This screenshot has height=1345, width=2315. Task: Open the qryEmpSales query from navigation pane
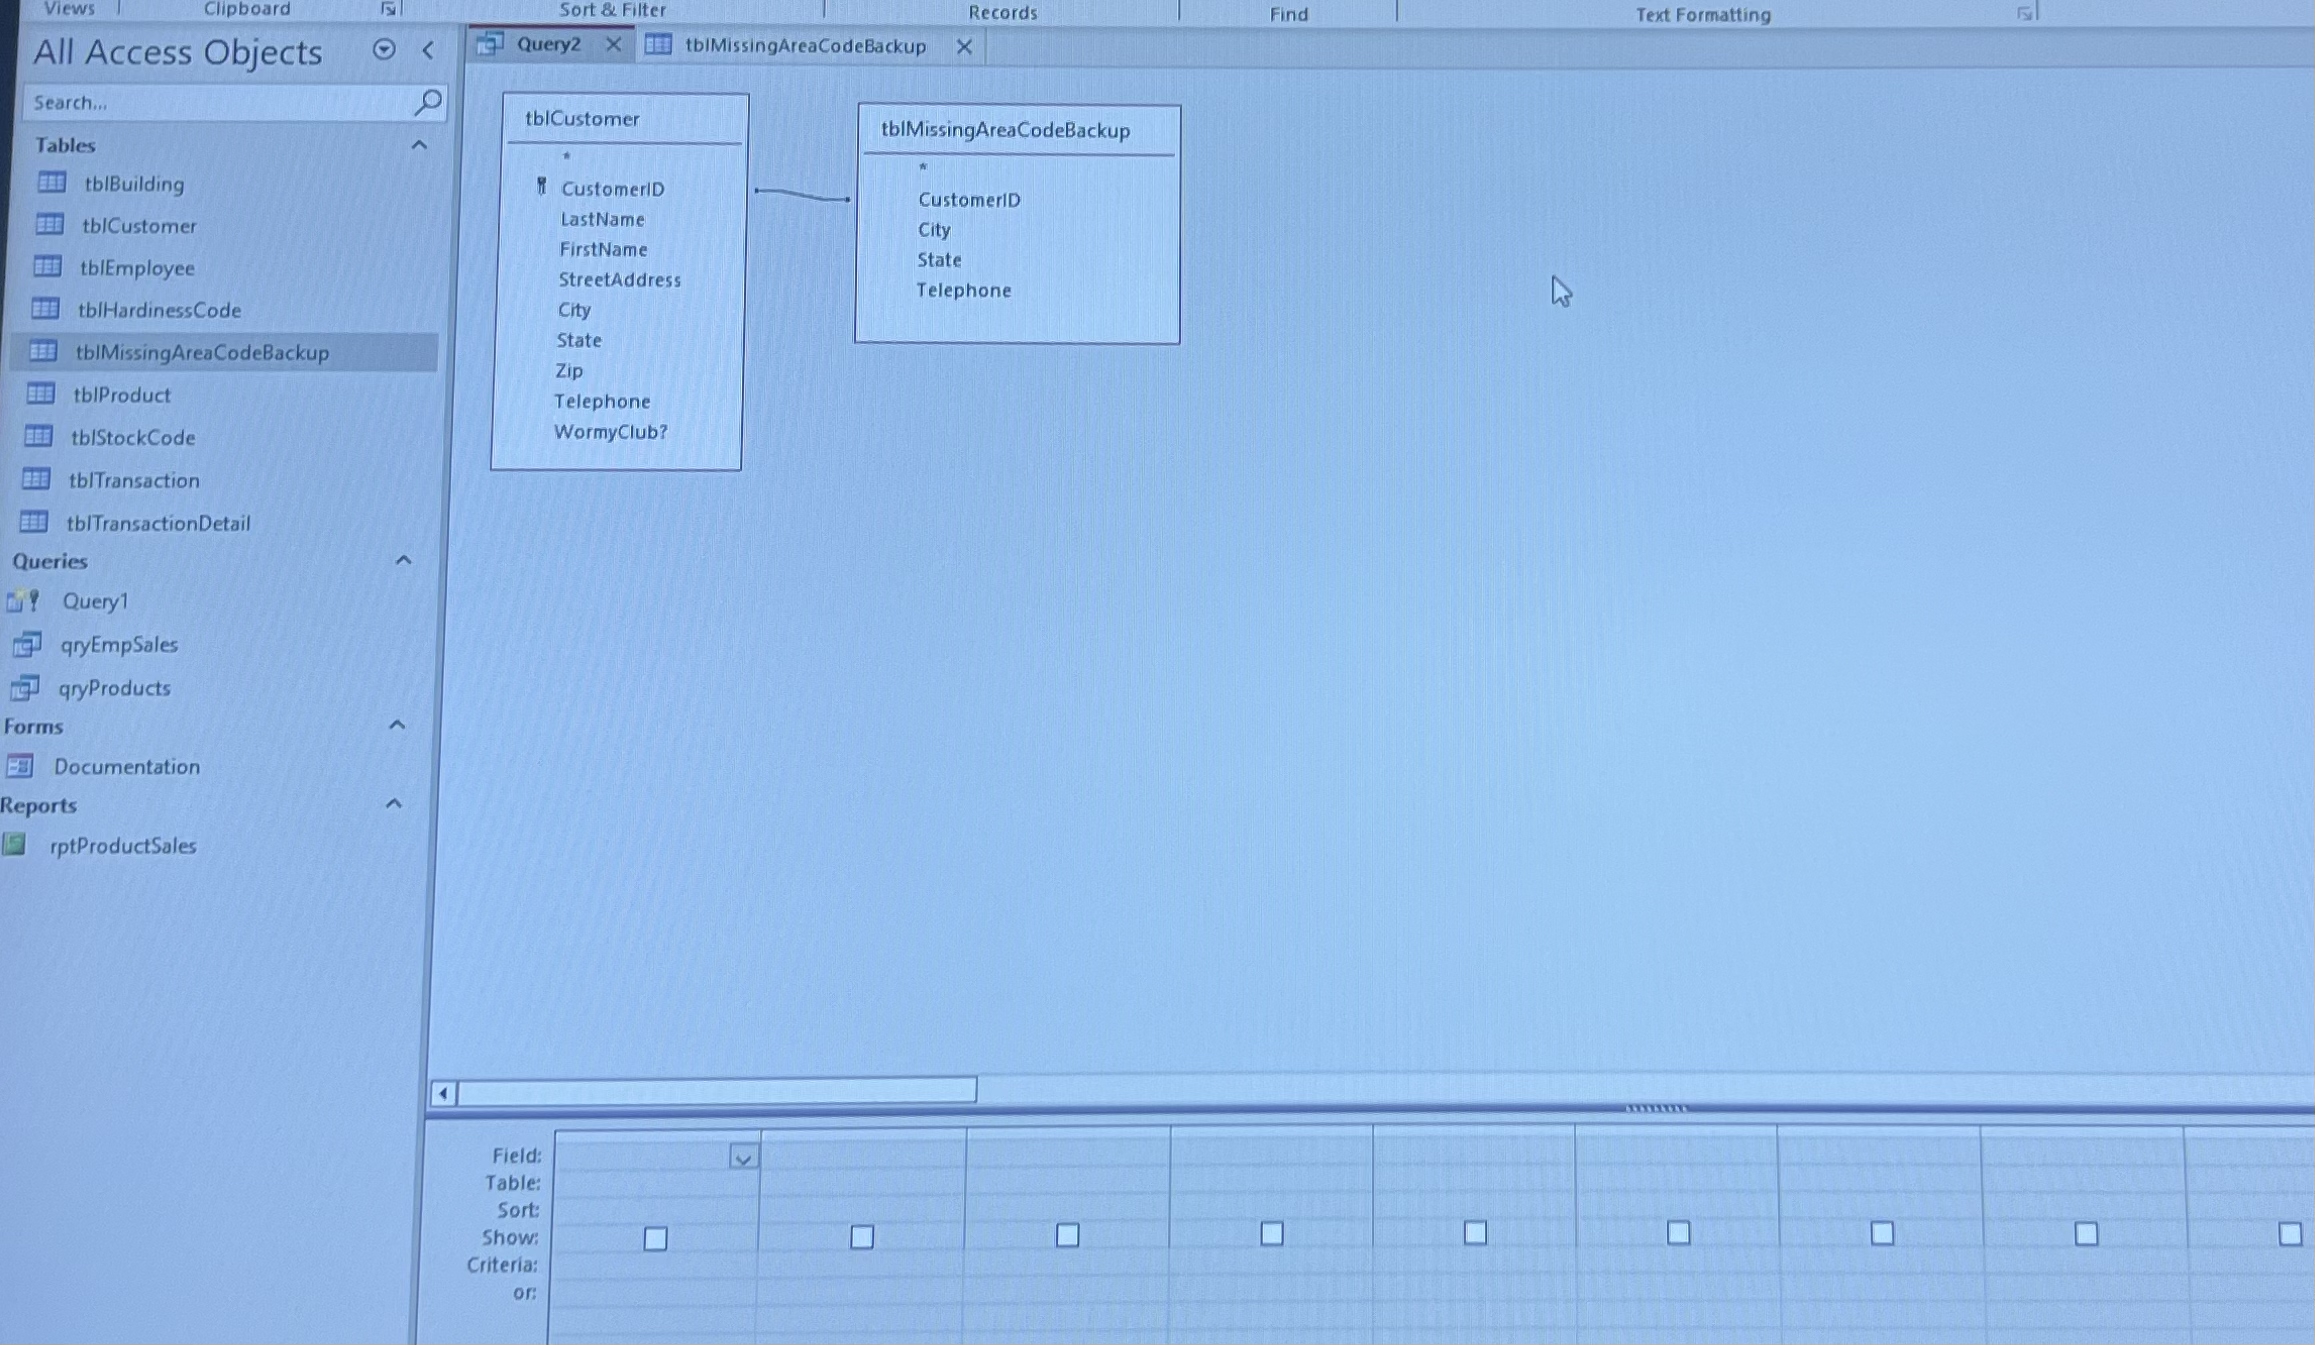click(119, 644)
